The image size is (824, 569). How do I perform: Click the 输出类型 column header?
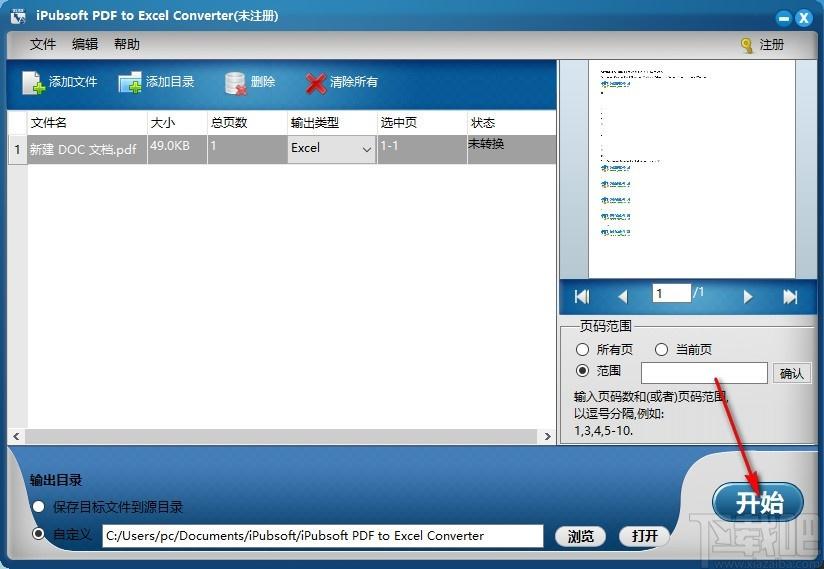point(332,123)
